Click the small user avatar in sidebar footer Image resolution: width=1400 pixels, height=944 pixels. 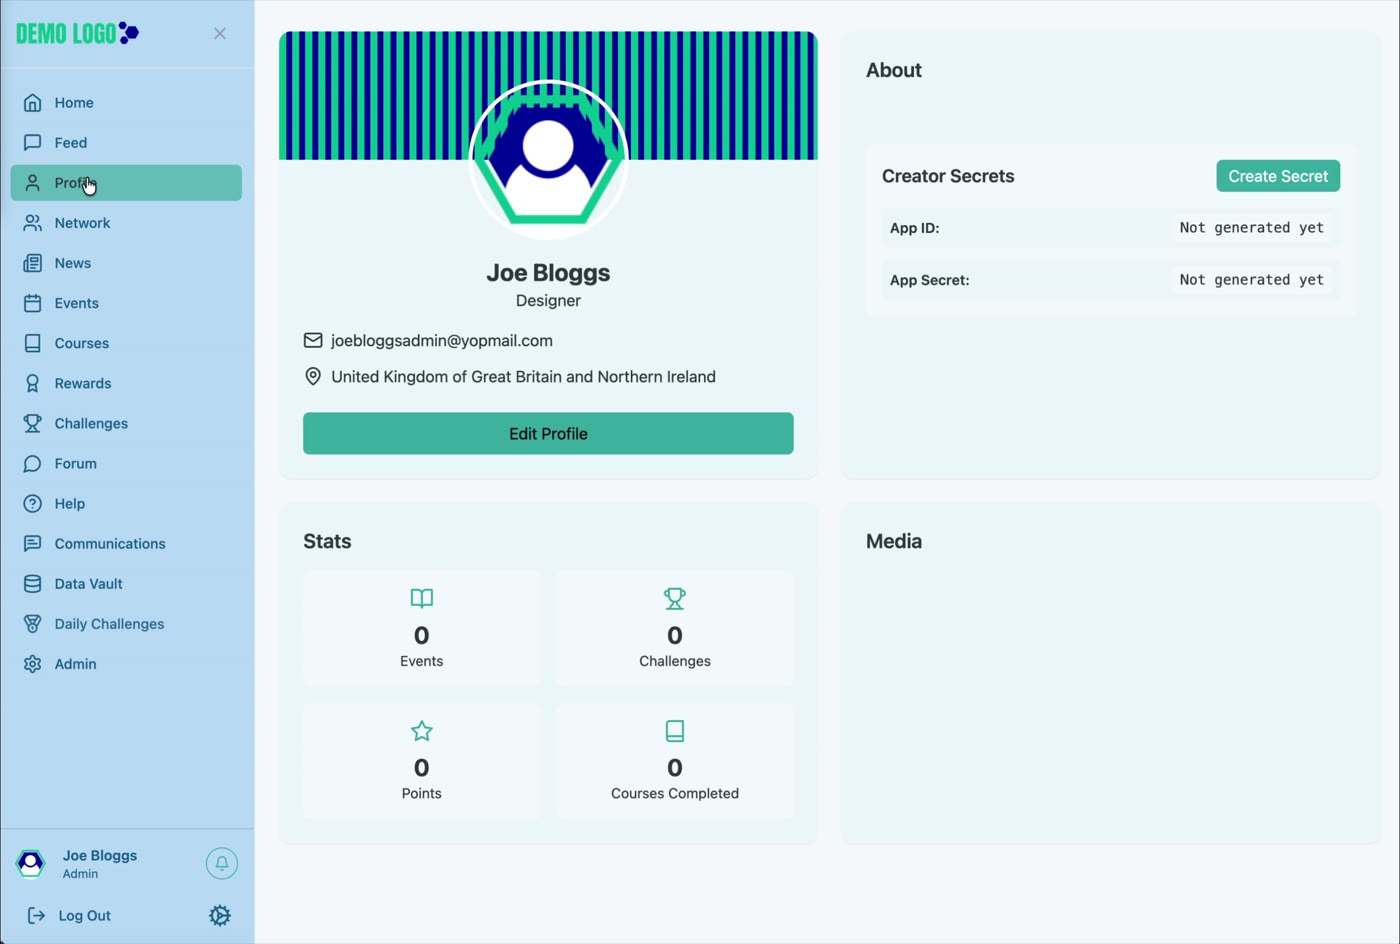point(31,863)
